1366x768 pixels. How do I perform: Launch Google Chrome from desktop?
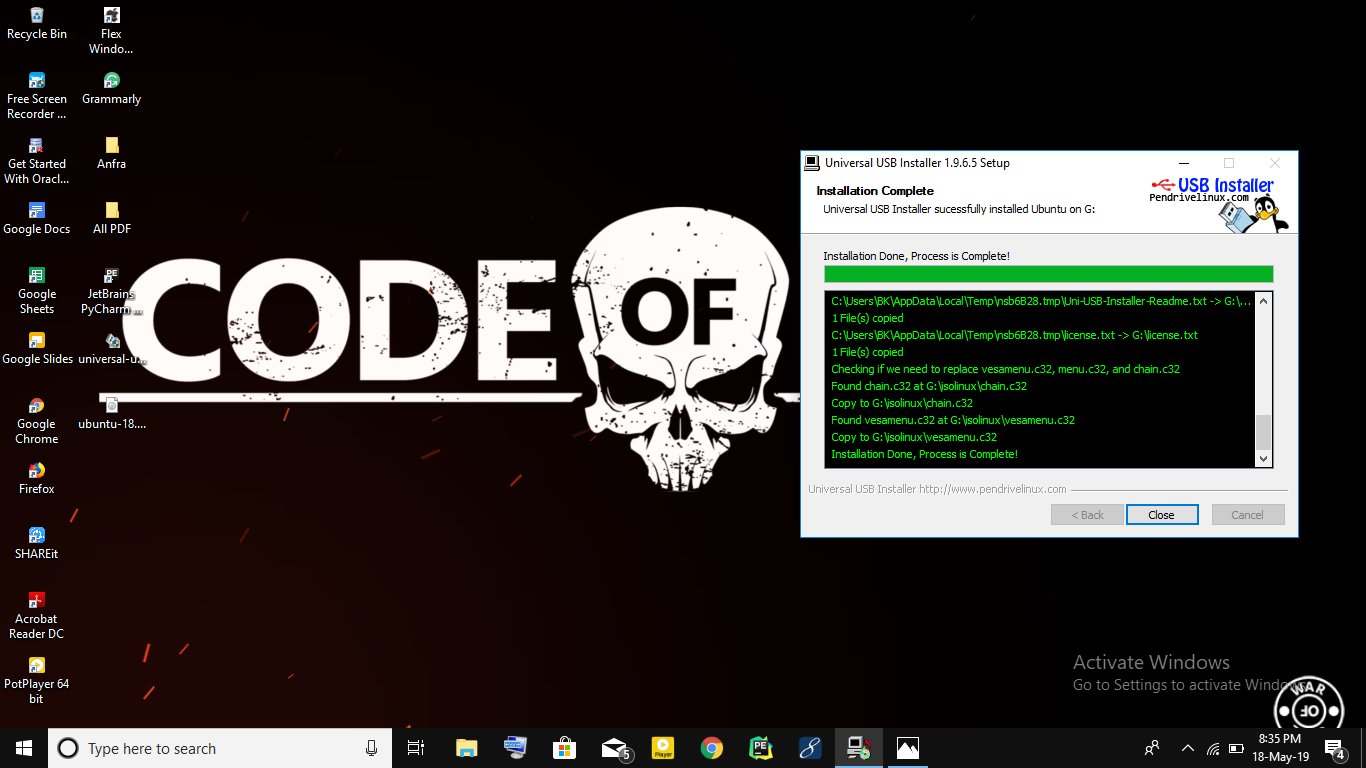tap(37, 420)
